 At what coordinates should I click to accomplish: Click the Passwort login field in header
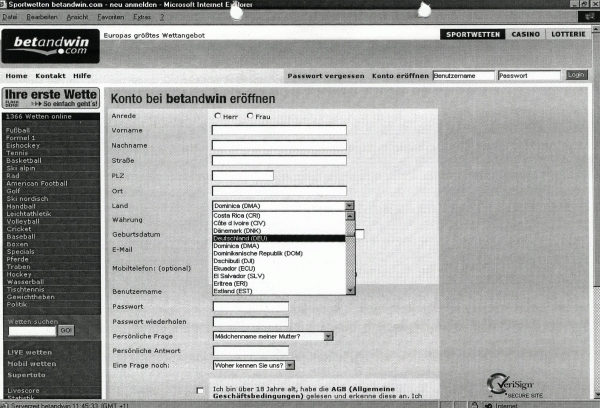pos(529,76)
